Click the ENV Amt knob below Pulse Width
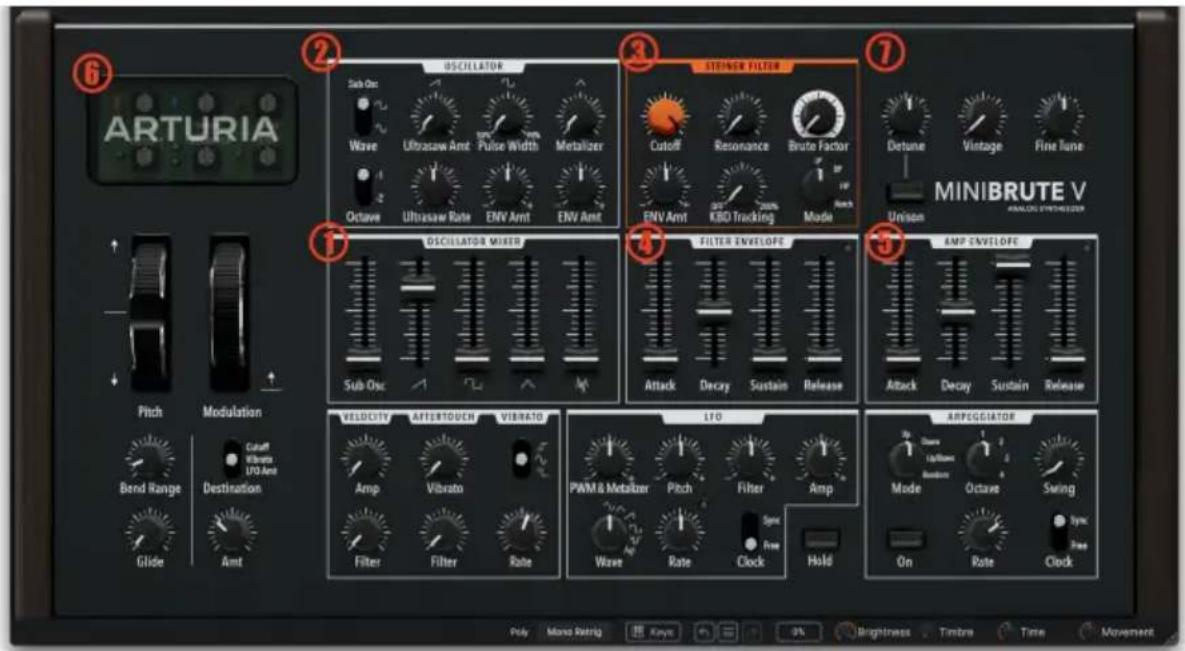 click(508, 187)
